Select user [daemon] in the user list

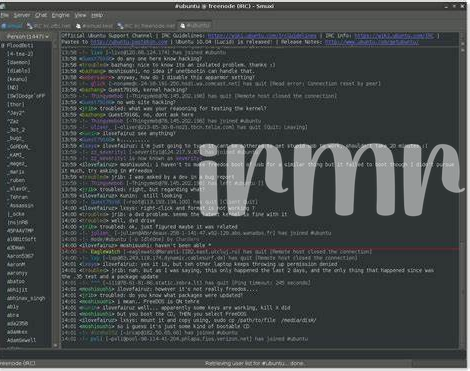coord(19,62)
